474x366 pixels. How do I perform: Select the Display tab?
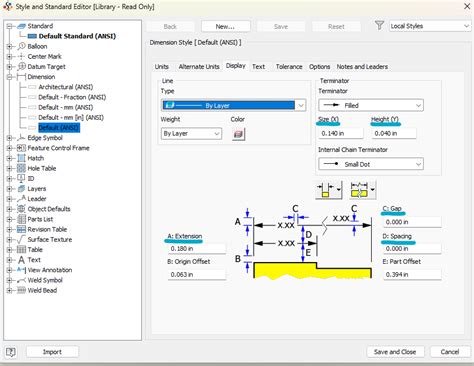(236, 66)
